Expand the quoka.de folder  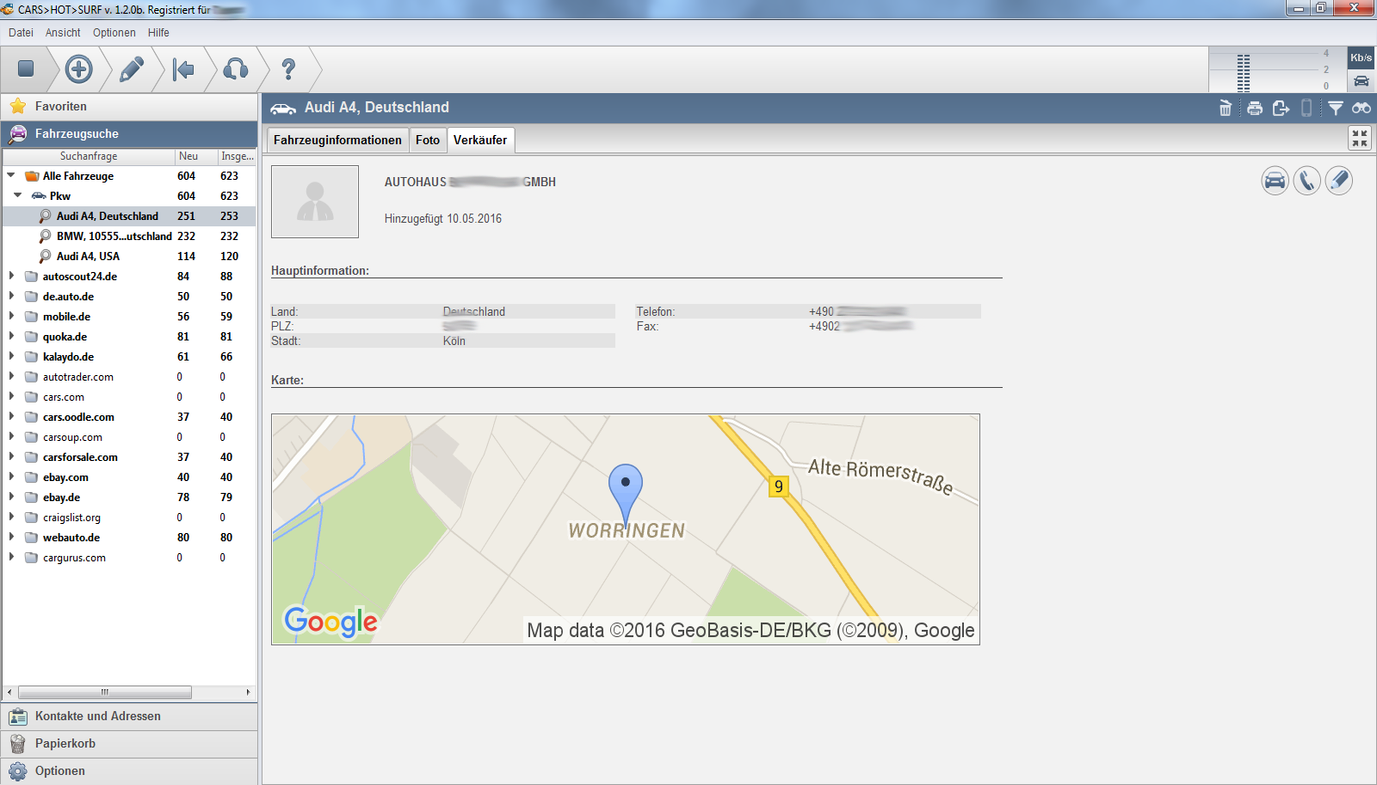[11, 336]
